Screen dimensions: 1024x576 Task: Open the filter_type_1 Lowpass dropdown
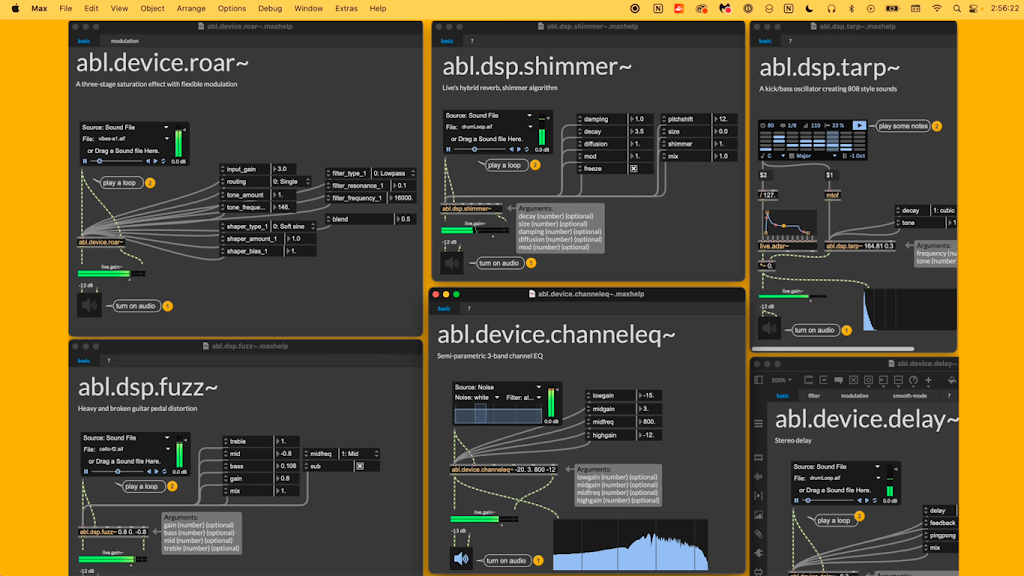click(394, 173)
